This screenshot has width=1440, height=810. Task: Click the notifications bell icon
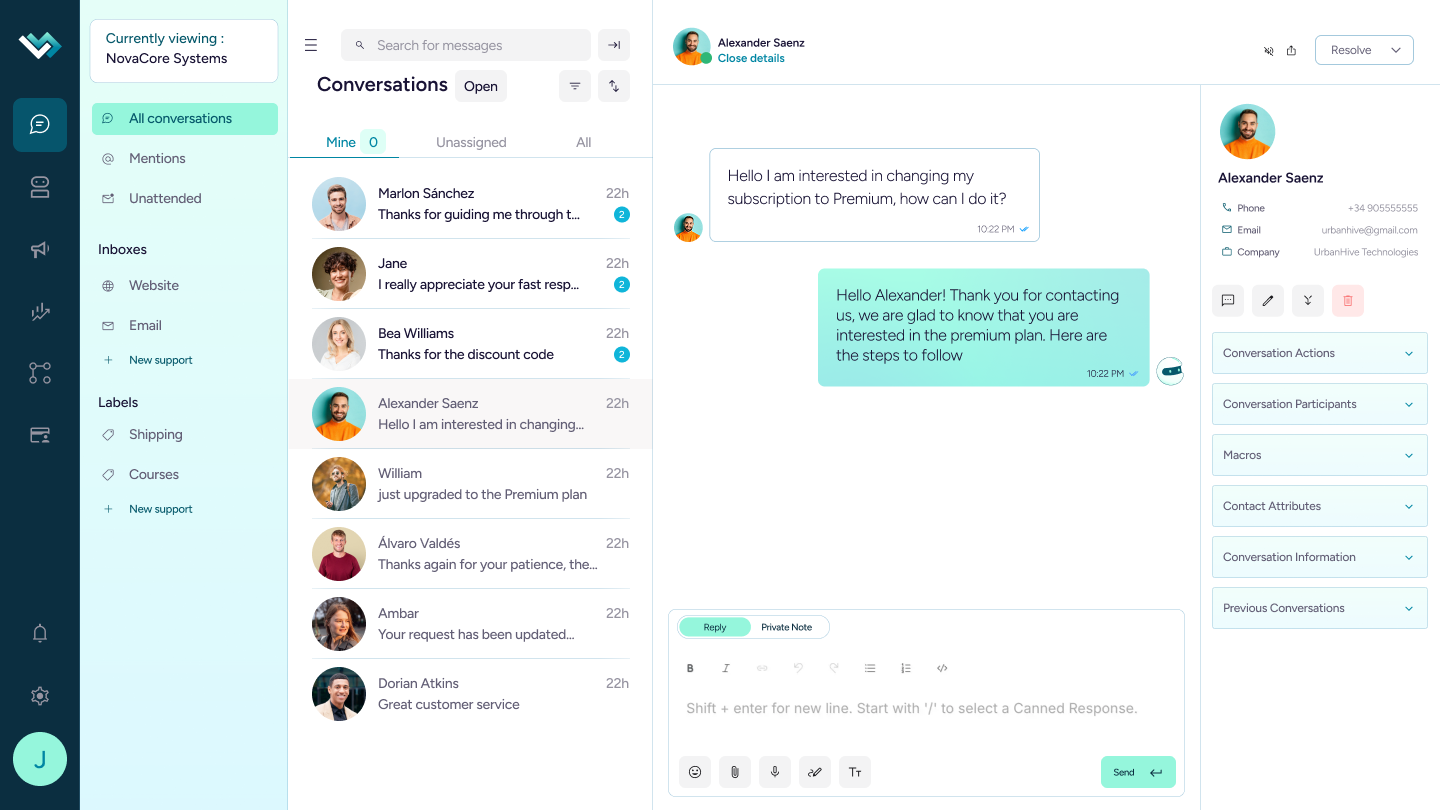(x=40, y=633)
